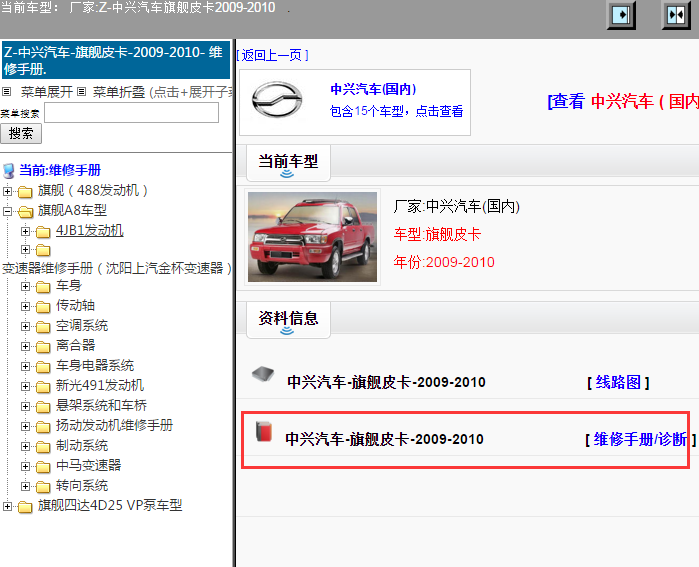The width and height of the screenshot is (699, 567).
Task: Click the folder icon for 中马变速器
Action: click(43, 467)
